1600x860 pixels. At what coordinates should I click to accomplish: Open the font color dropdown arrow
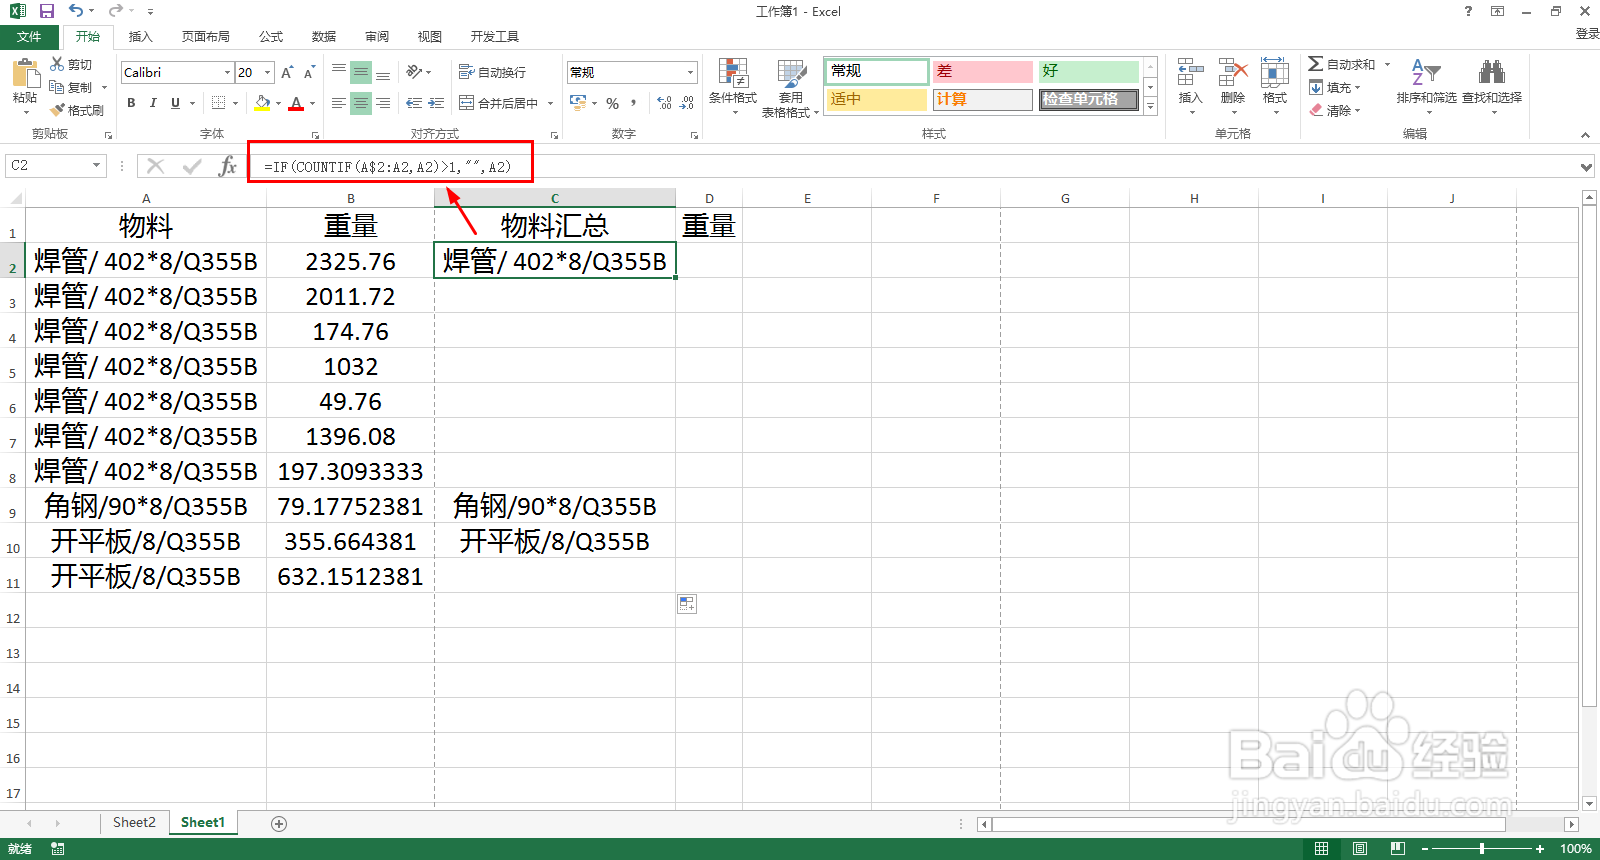tap(312, 103)
